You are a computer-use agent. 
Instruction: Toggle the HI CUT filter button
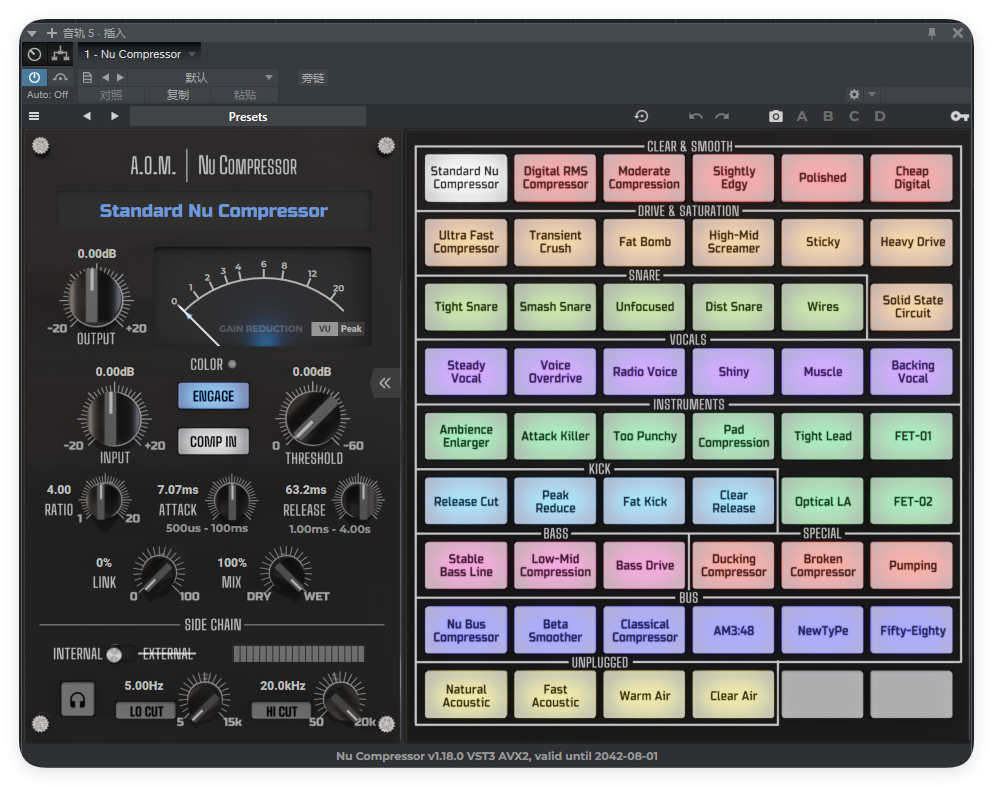281,711
